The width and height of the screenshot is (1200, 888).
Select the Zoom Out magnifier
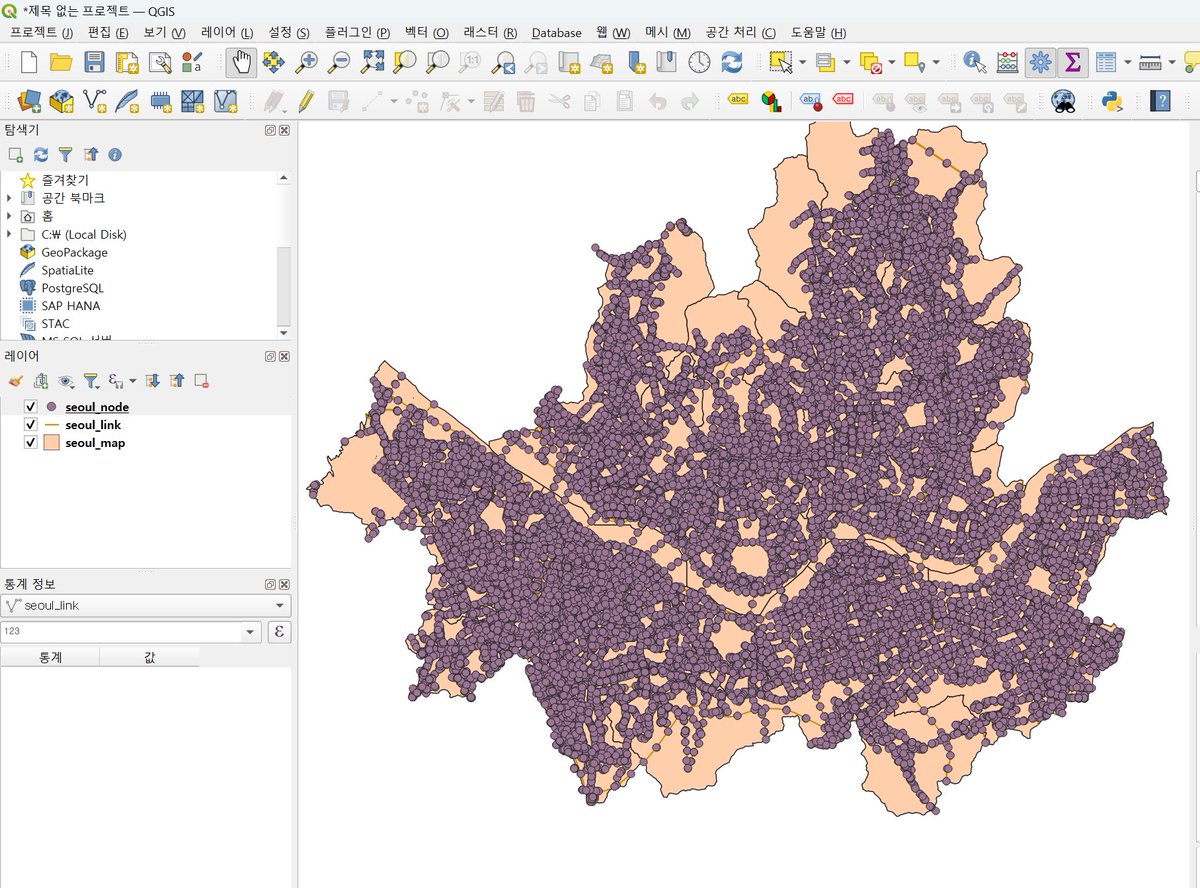click(339, 62)
